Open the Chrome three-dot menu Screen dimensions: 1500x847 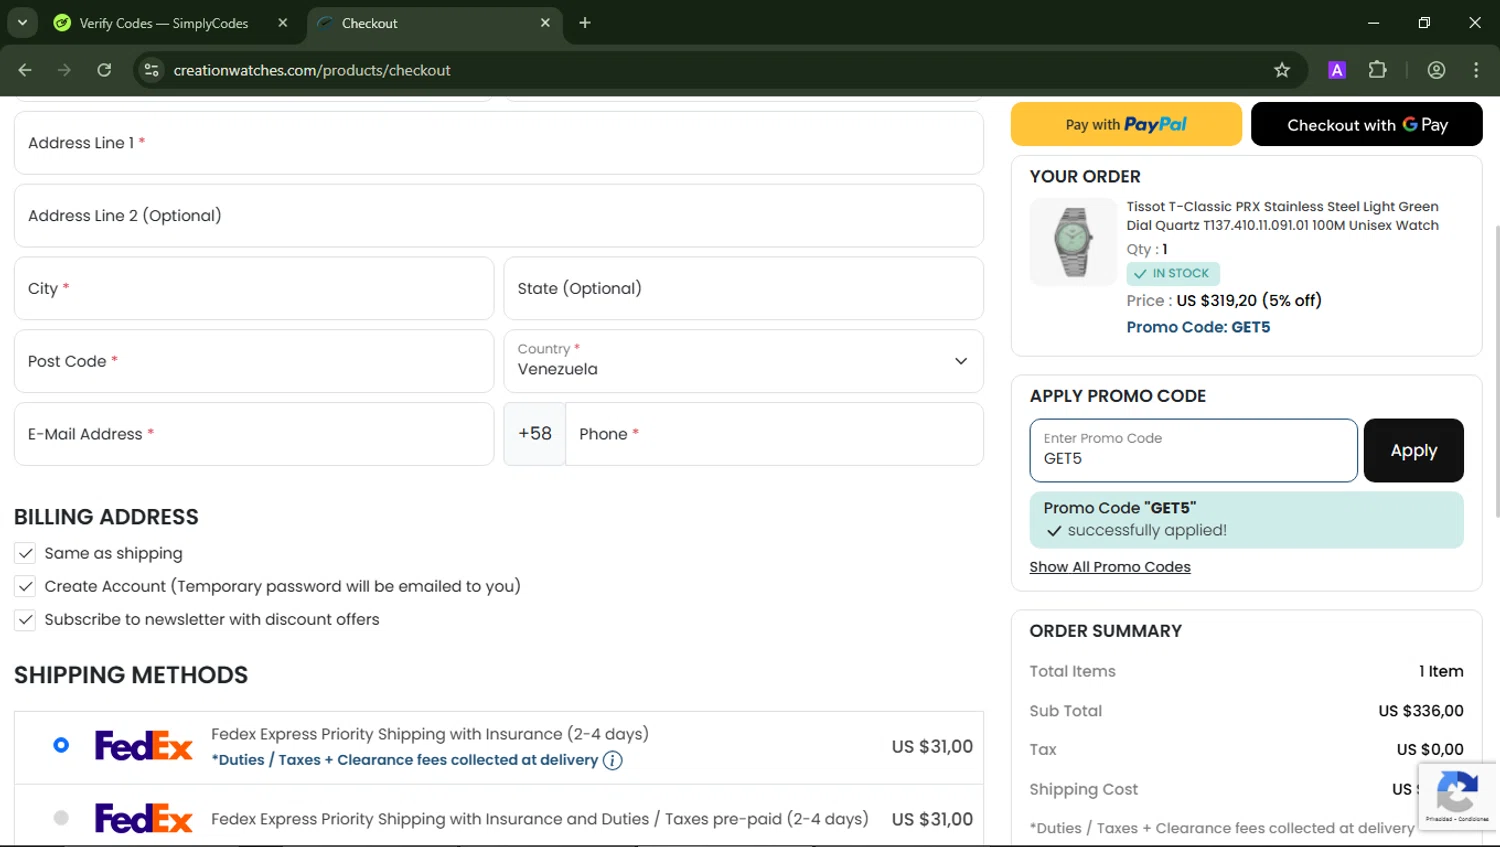[1476, 70]
